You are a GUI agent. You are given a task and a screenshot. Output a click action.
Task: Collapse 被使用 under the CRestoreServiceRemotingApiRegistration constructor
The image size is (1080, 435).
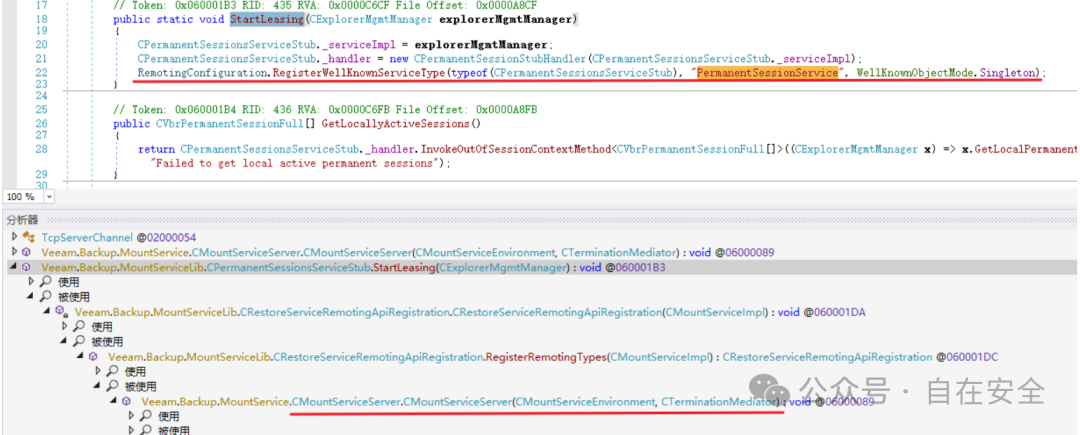[63, 341]
